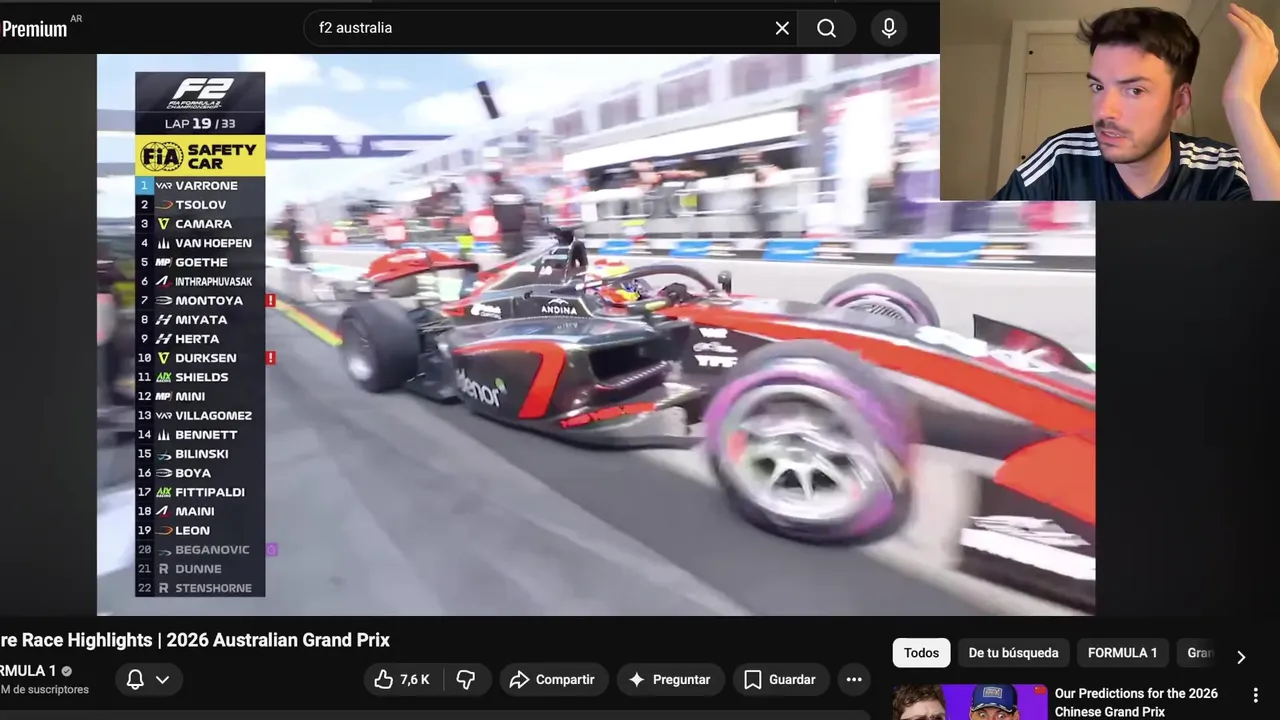Click the channel verified badge icon
Image resolution: width=1280 pixels, height=720 pixels.
(67, 671)
